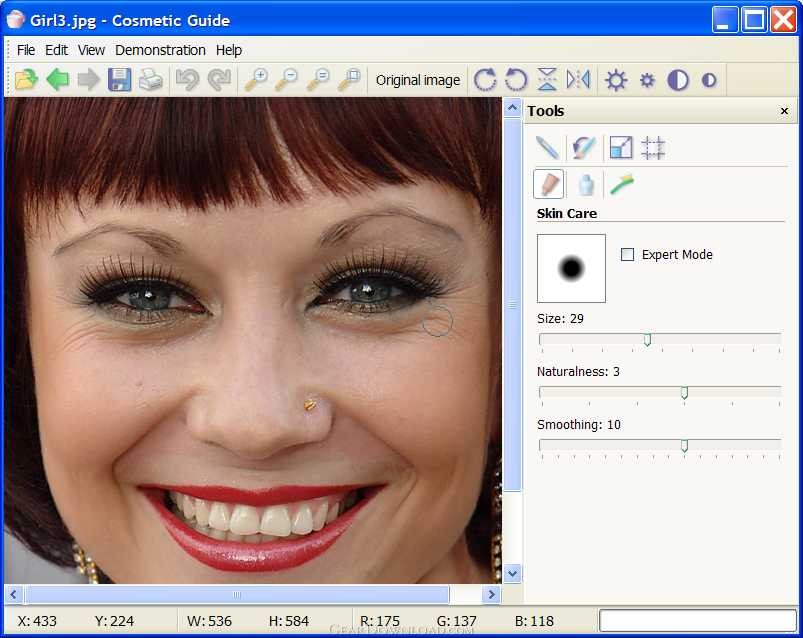Save the image with the floppy disk icon
This screenshot has height=638, width=803.
(119, 79)
